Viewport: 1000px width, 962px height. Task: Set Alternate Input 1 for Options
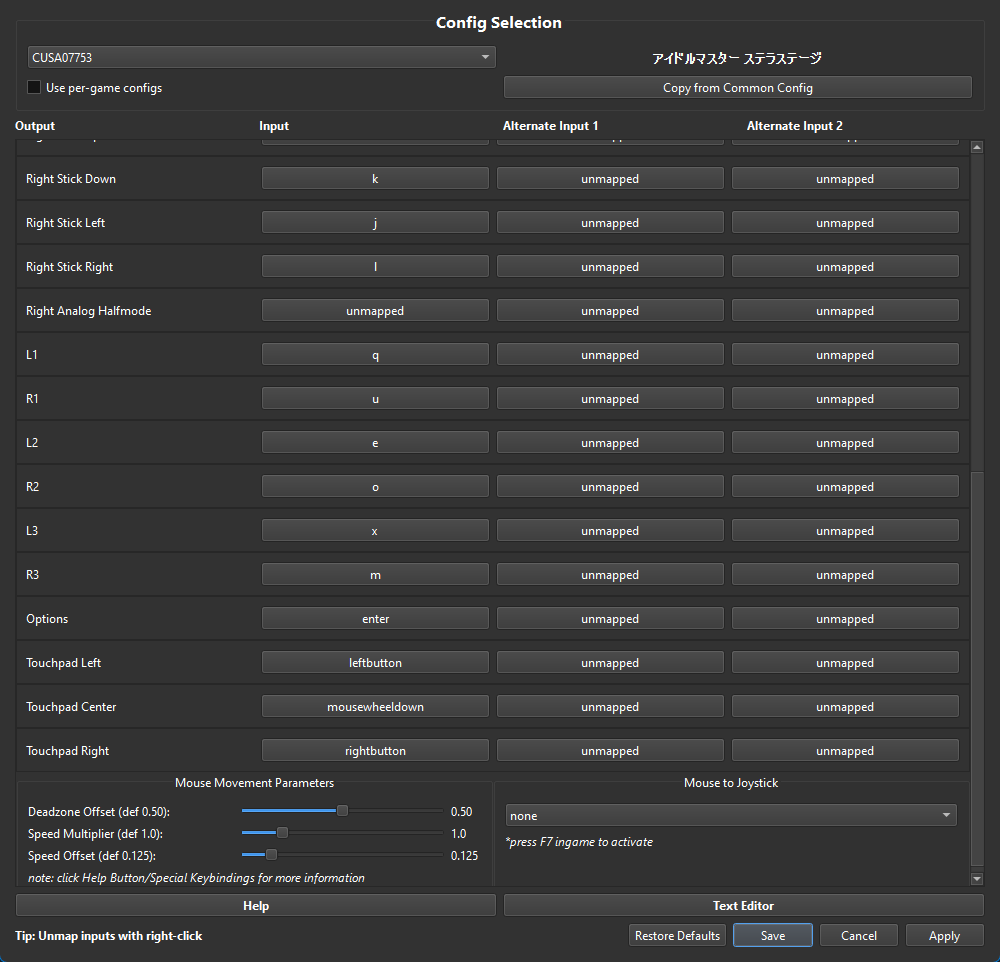610,619
